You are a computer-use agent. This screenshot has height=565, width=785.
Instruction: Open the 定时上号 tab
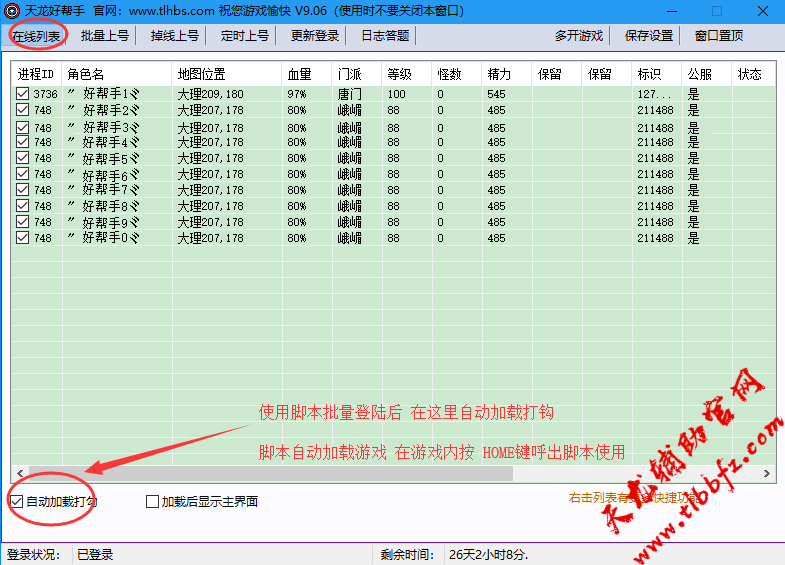tap(245, 35)
